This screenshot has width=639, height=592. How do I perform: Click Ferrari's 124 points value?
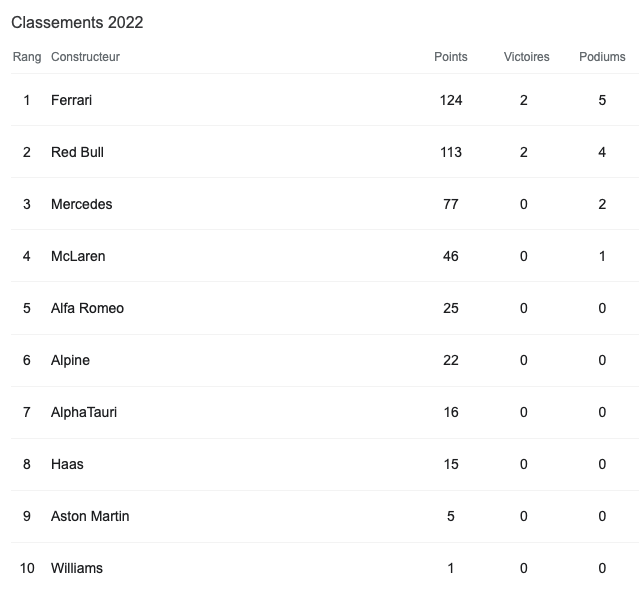(x=451, y=100)
